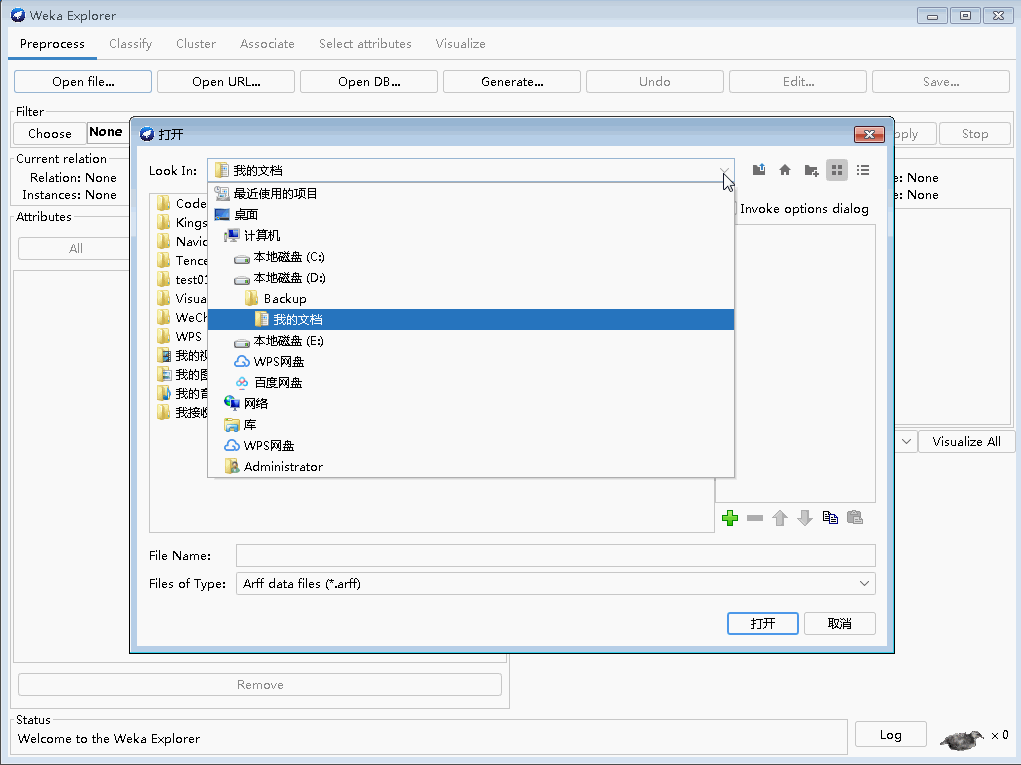Select WPS网盘 under 计算机

[x=471, y=361]
